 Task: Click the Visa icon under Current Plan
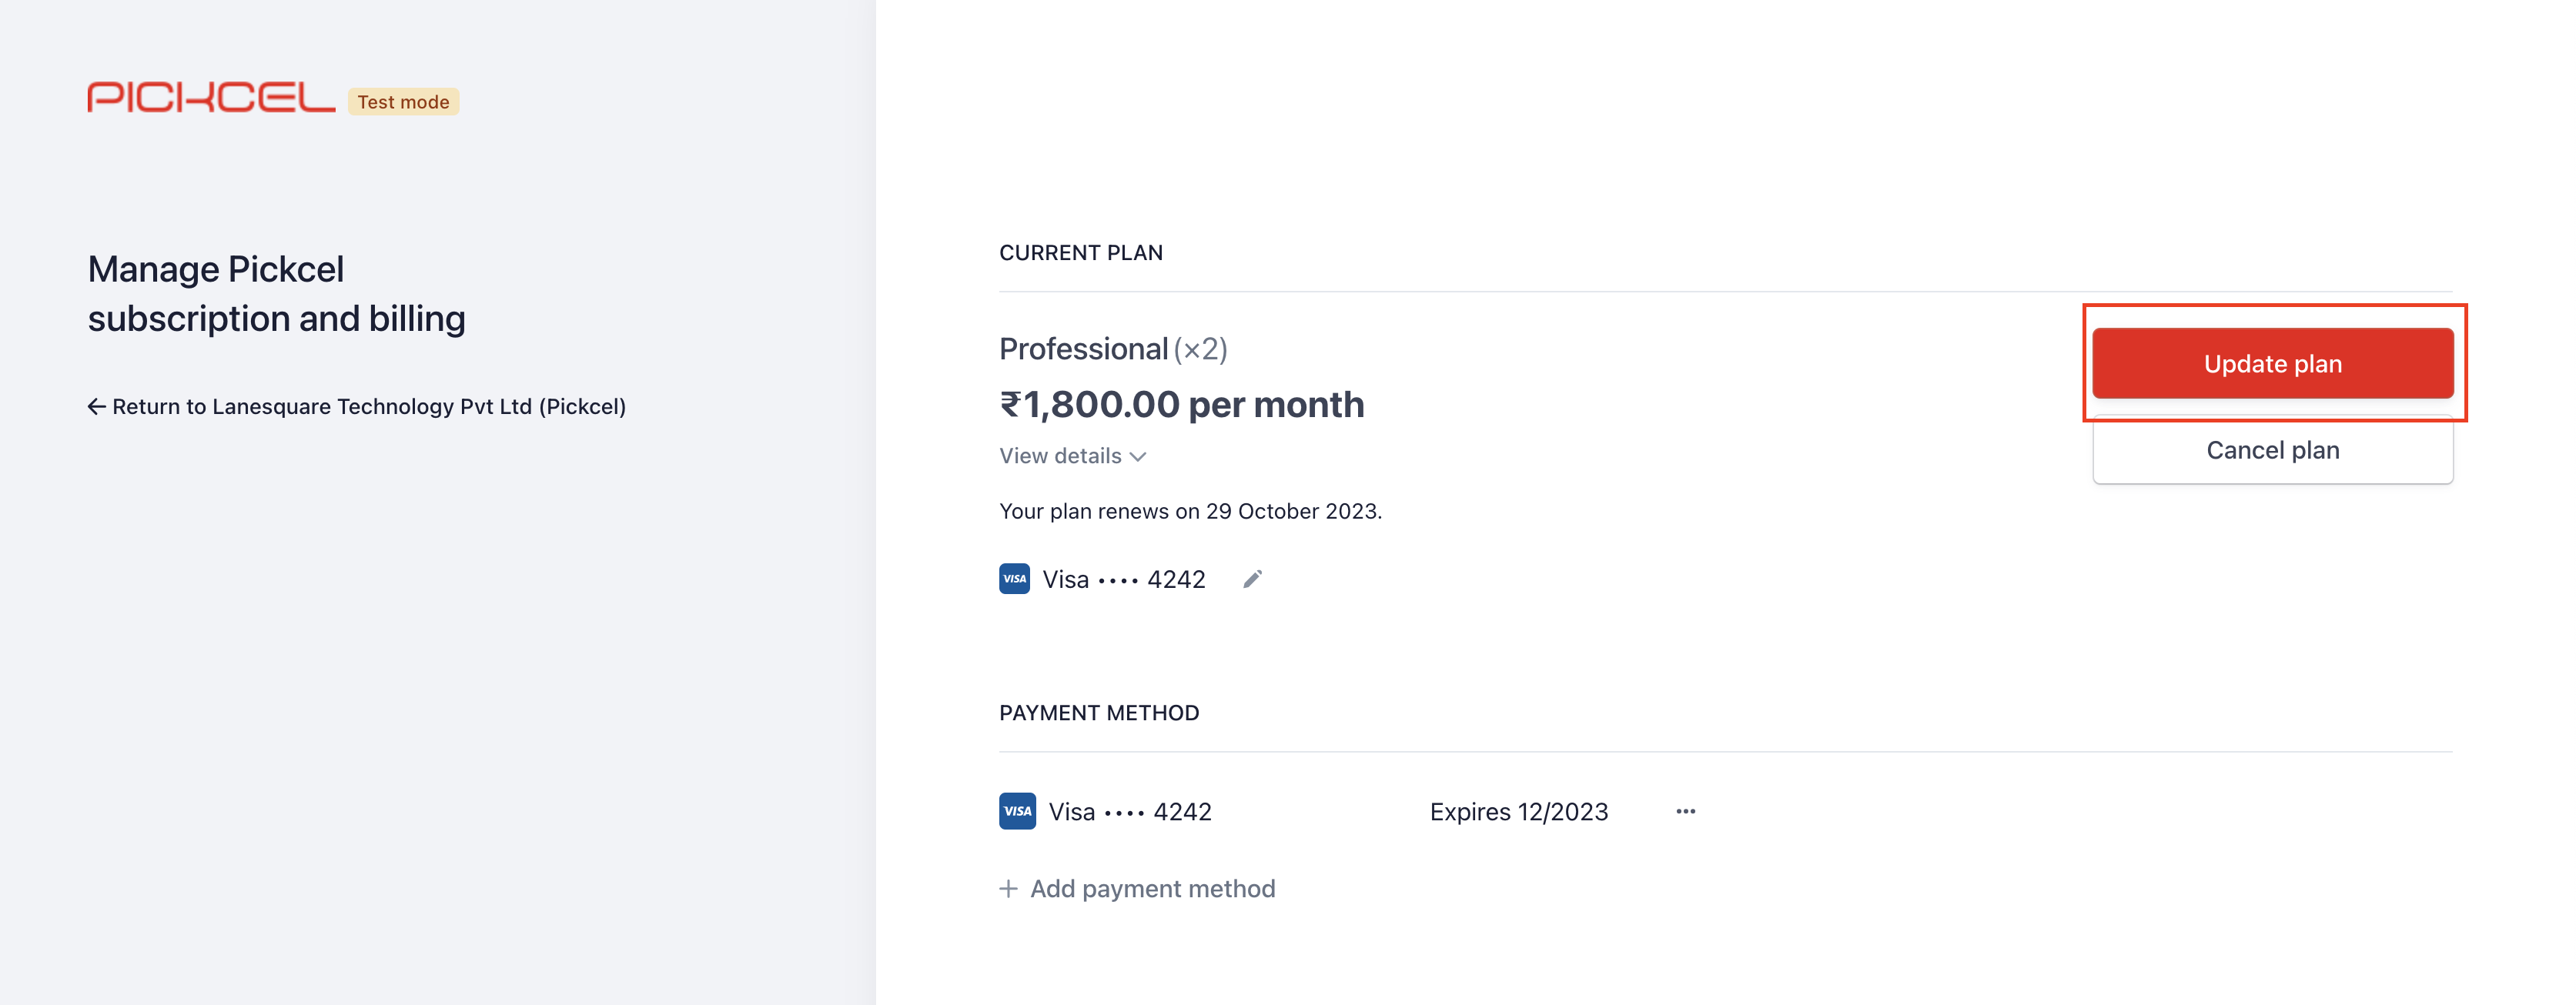(1014, 579)
